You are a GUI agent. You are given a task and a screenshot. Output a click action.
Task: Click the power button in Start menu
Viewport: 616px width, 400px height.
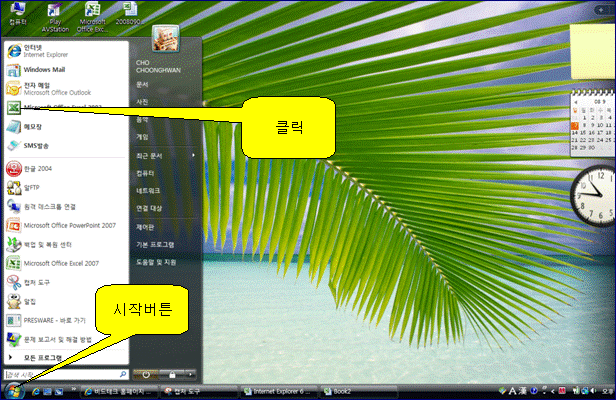point(146,374)
